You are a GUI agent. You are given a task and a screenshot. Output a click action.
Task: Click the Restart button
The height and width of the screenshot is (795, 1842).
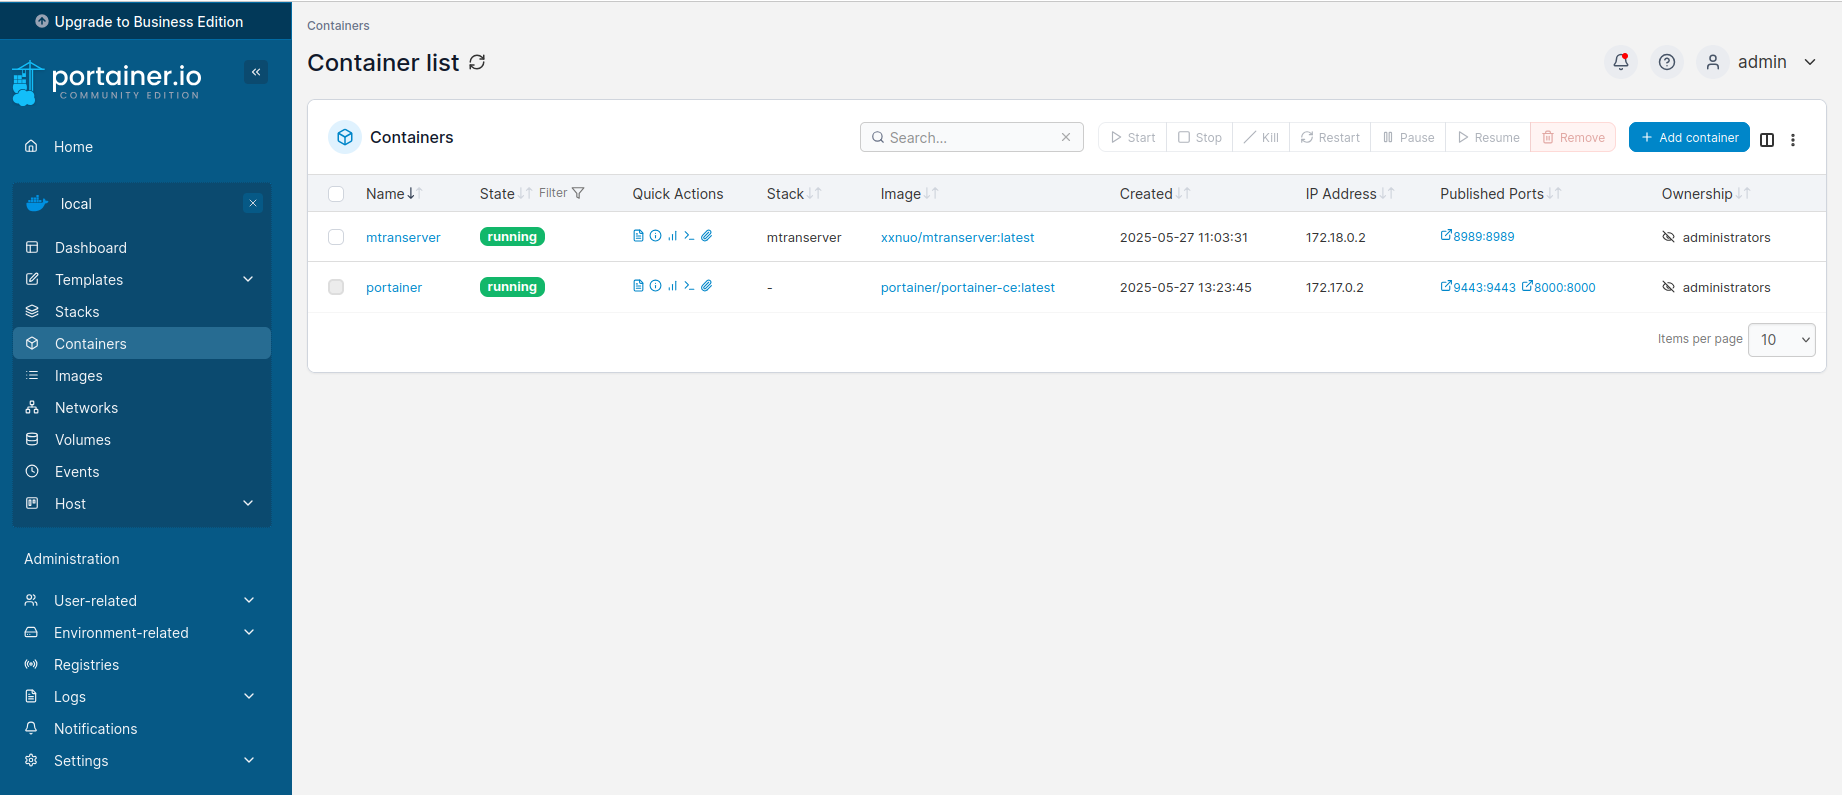pos(1330,137)
